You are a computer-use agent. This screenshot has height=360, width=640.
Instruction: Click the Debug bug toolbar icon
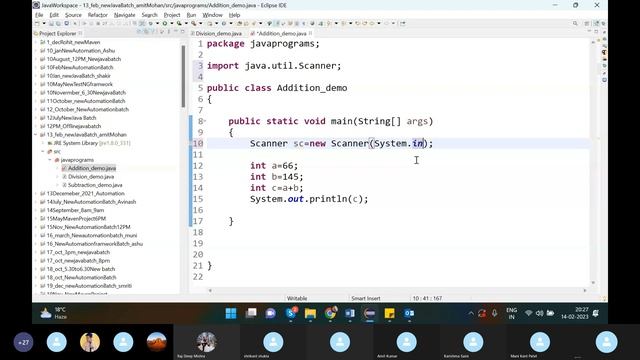point(151,23)
